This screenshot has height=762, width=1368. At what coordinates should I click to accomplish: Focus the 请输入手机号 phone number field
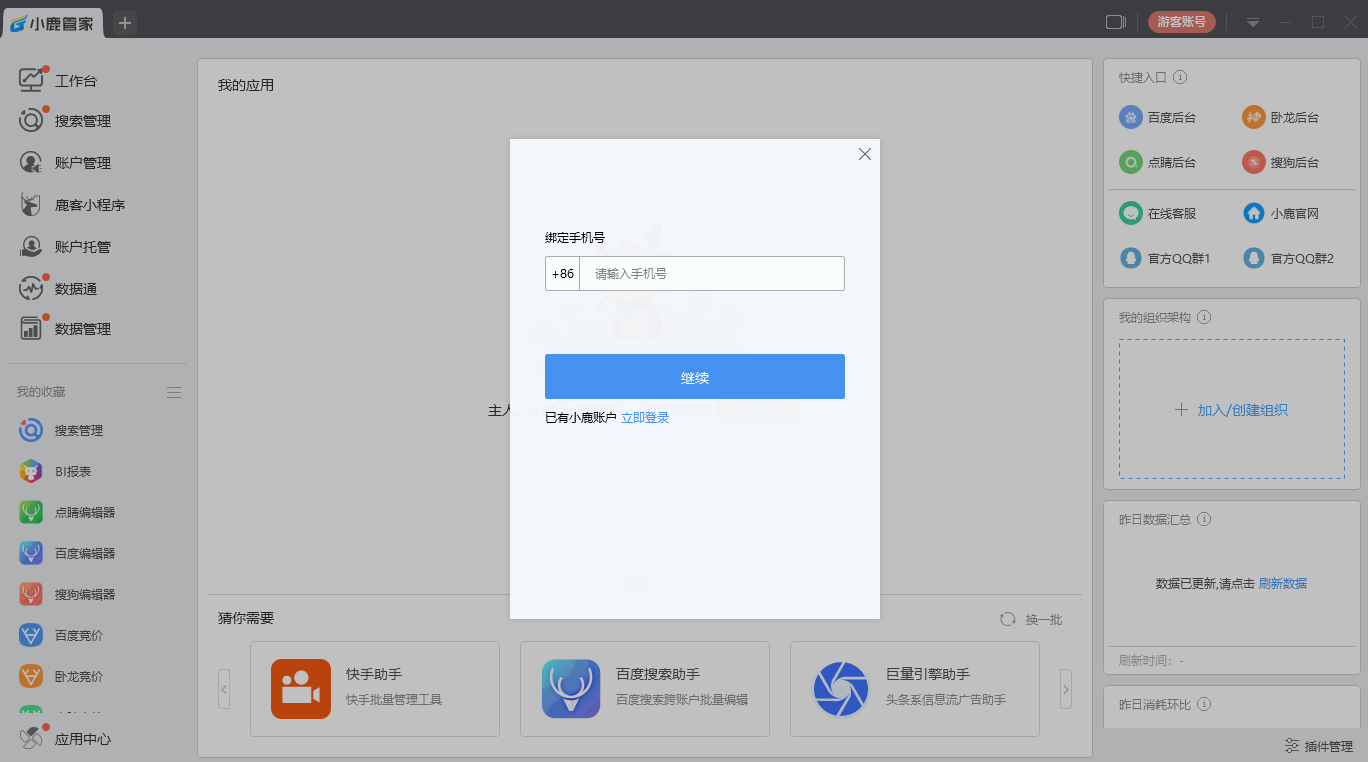pyautogui.click(x=712, y=274)
